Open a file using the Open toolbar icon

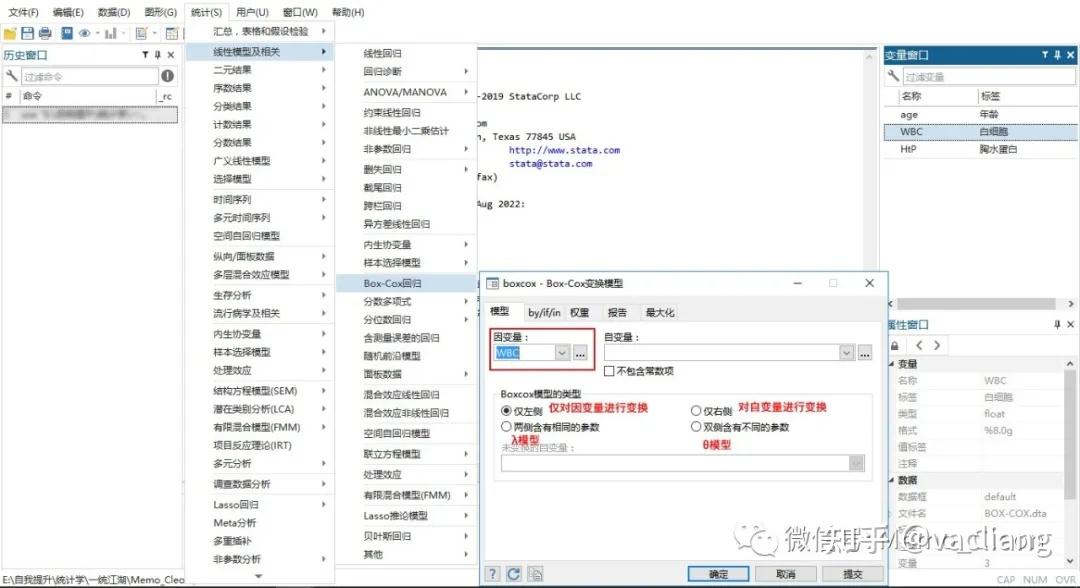[10, 33]
